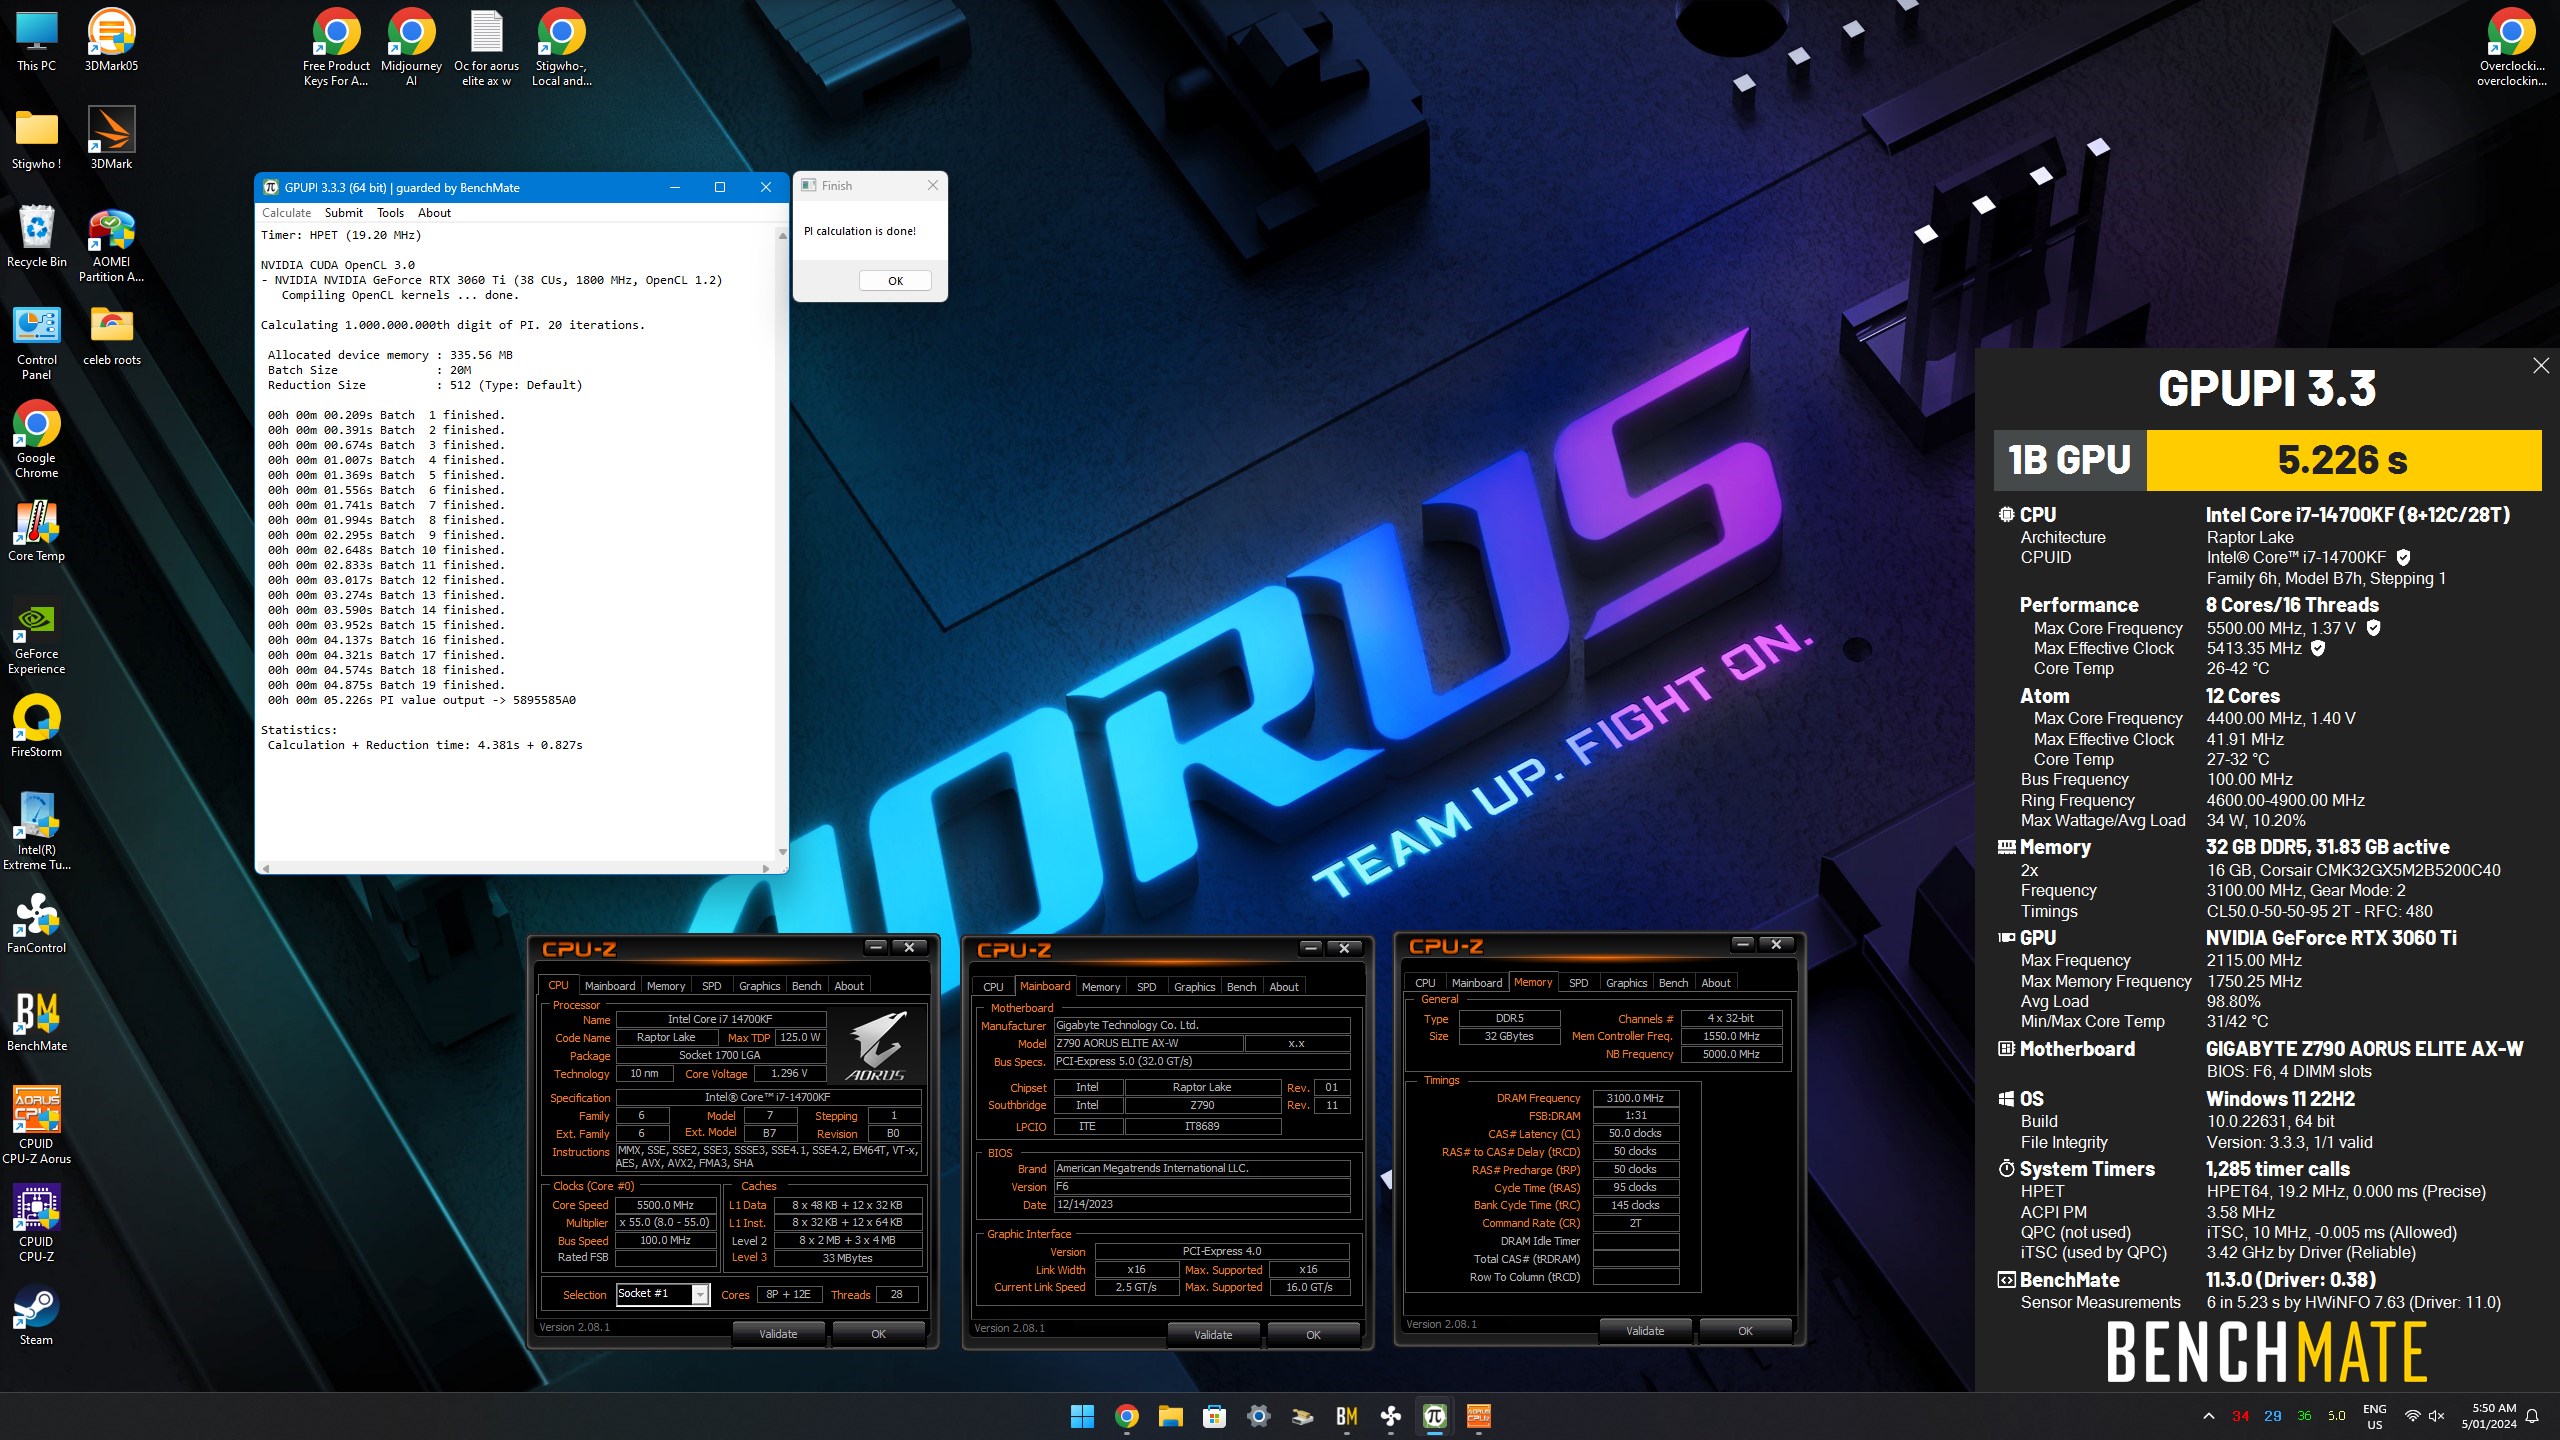Launch AOMEI Partition Assistant shortcut

point(111,246)
